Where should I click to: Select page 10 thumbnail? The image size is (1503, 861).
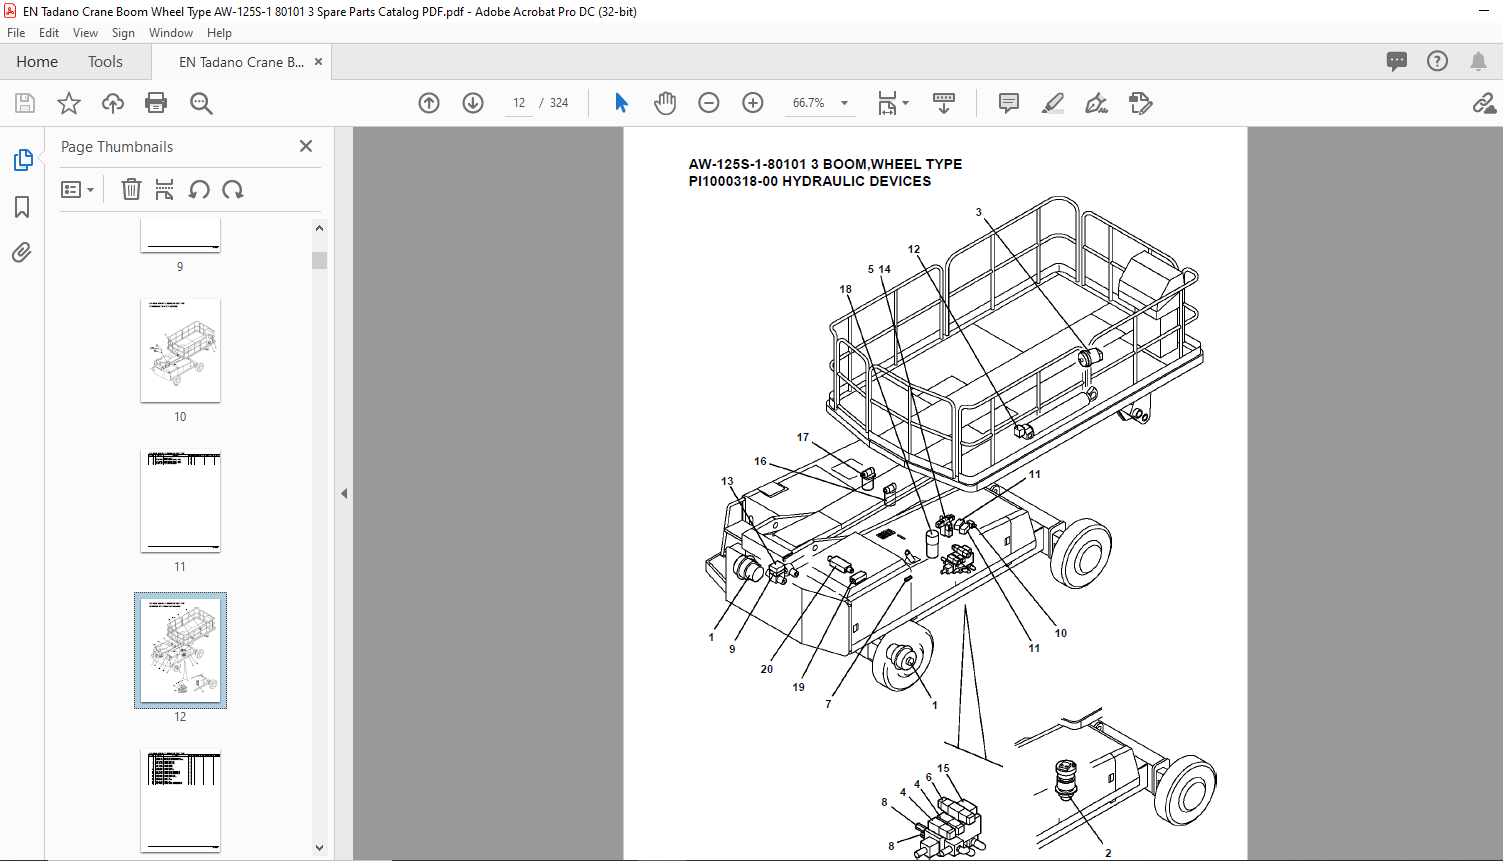(180, 350)
